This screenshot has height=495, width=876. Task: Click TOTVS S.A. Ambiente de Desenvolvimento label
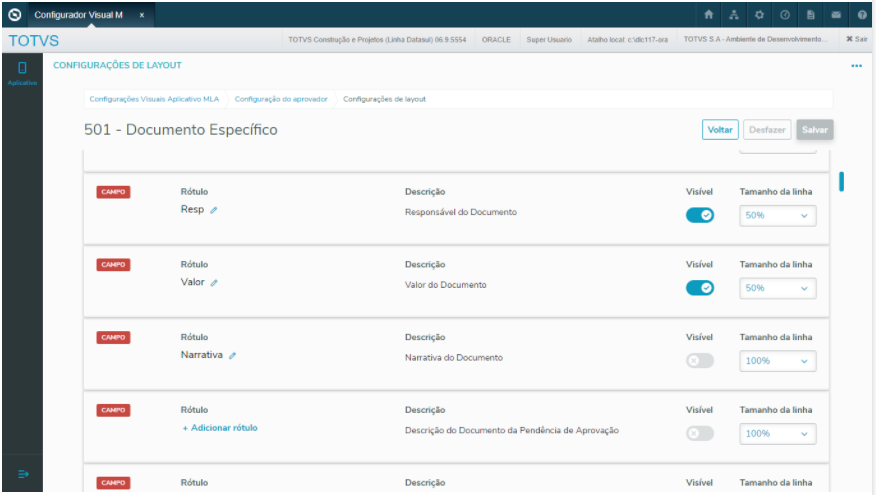click(x=755, y=39)
